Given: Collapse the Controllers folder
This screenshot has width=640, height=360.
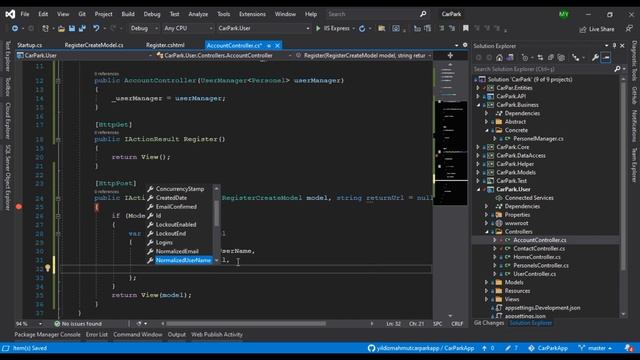Looking at the screenshot, I should (487, 232).
